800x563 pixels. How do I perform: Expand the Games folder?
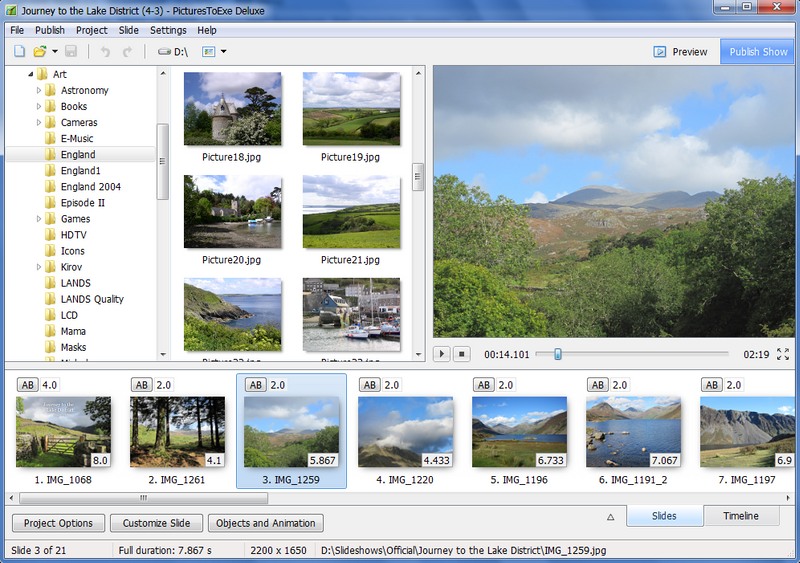click(x=39, y=219)
